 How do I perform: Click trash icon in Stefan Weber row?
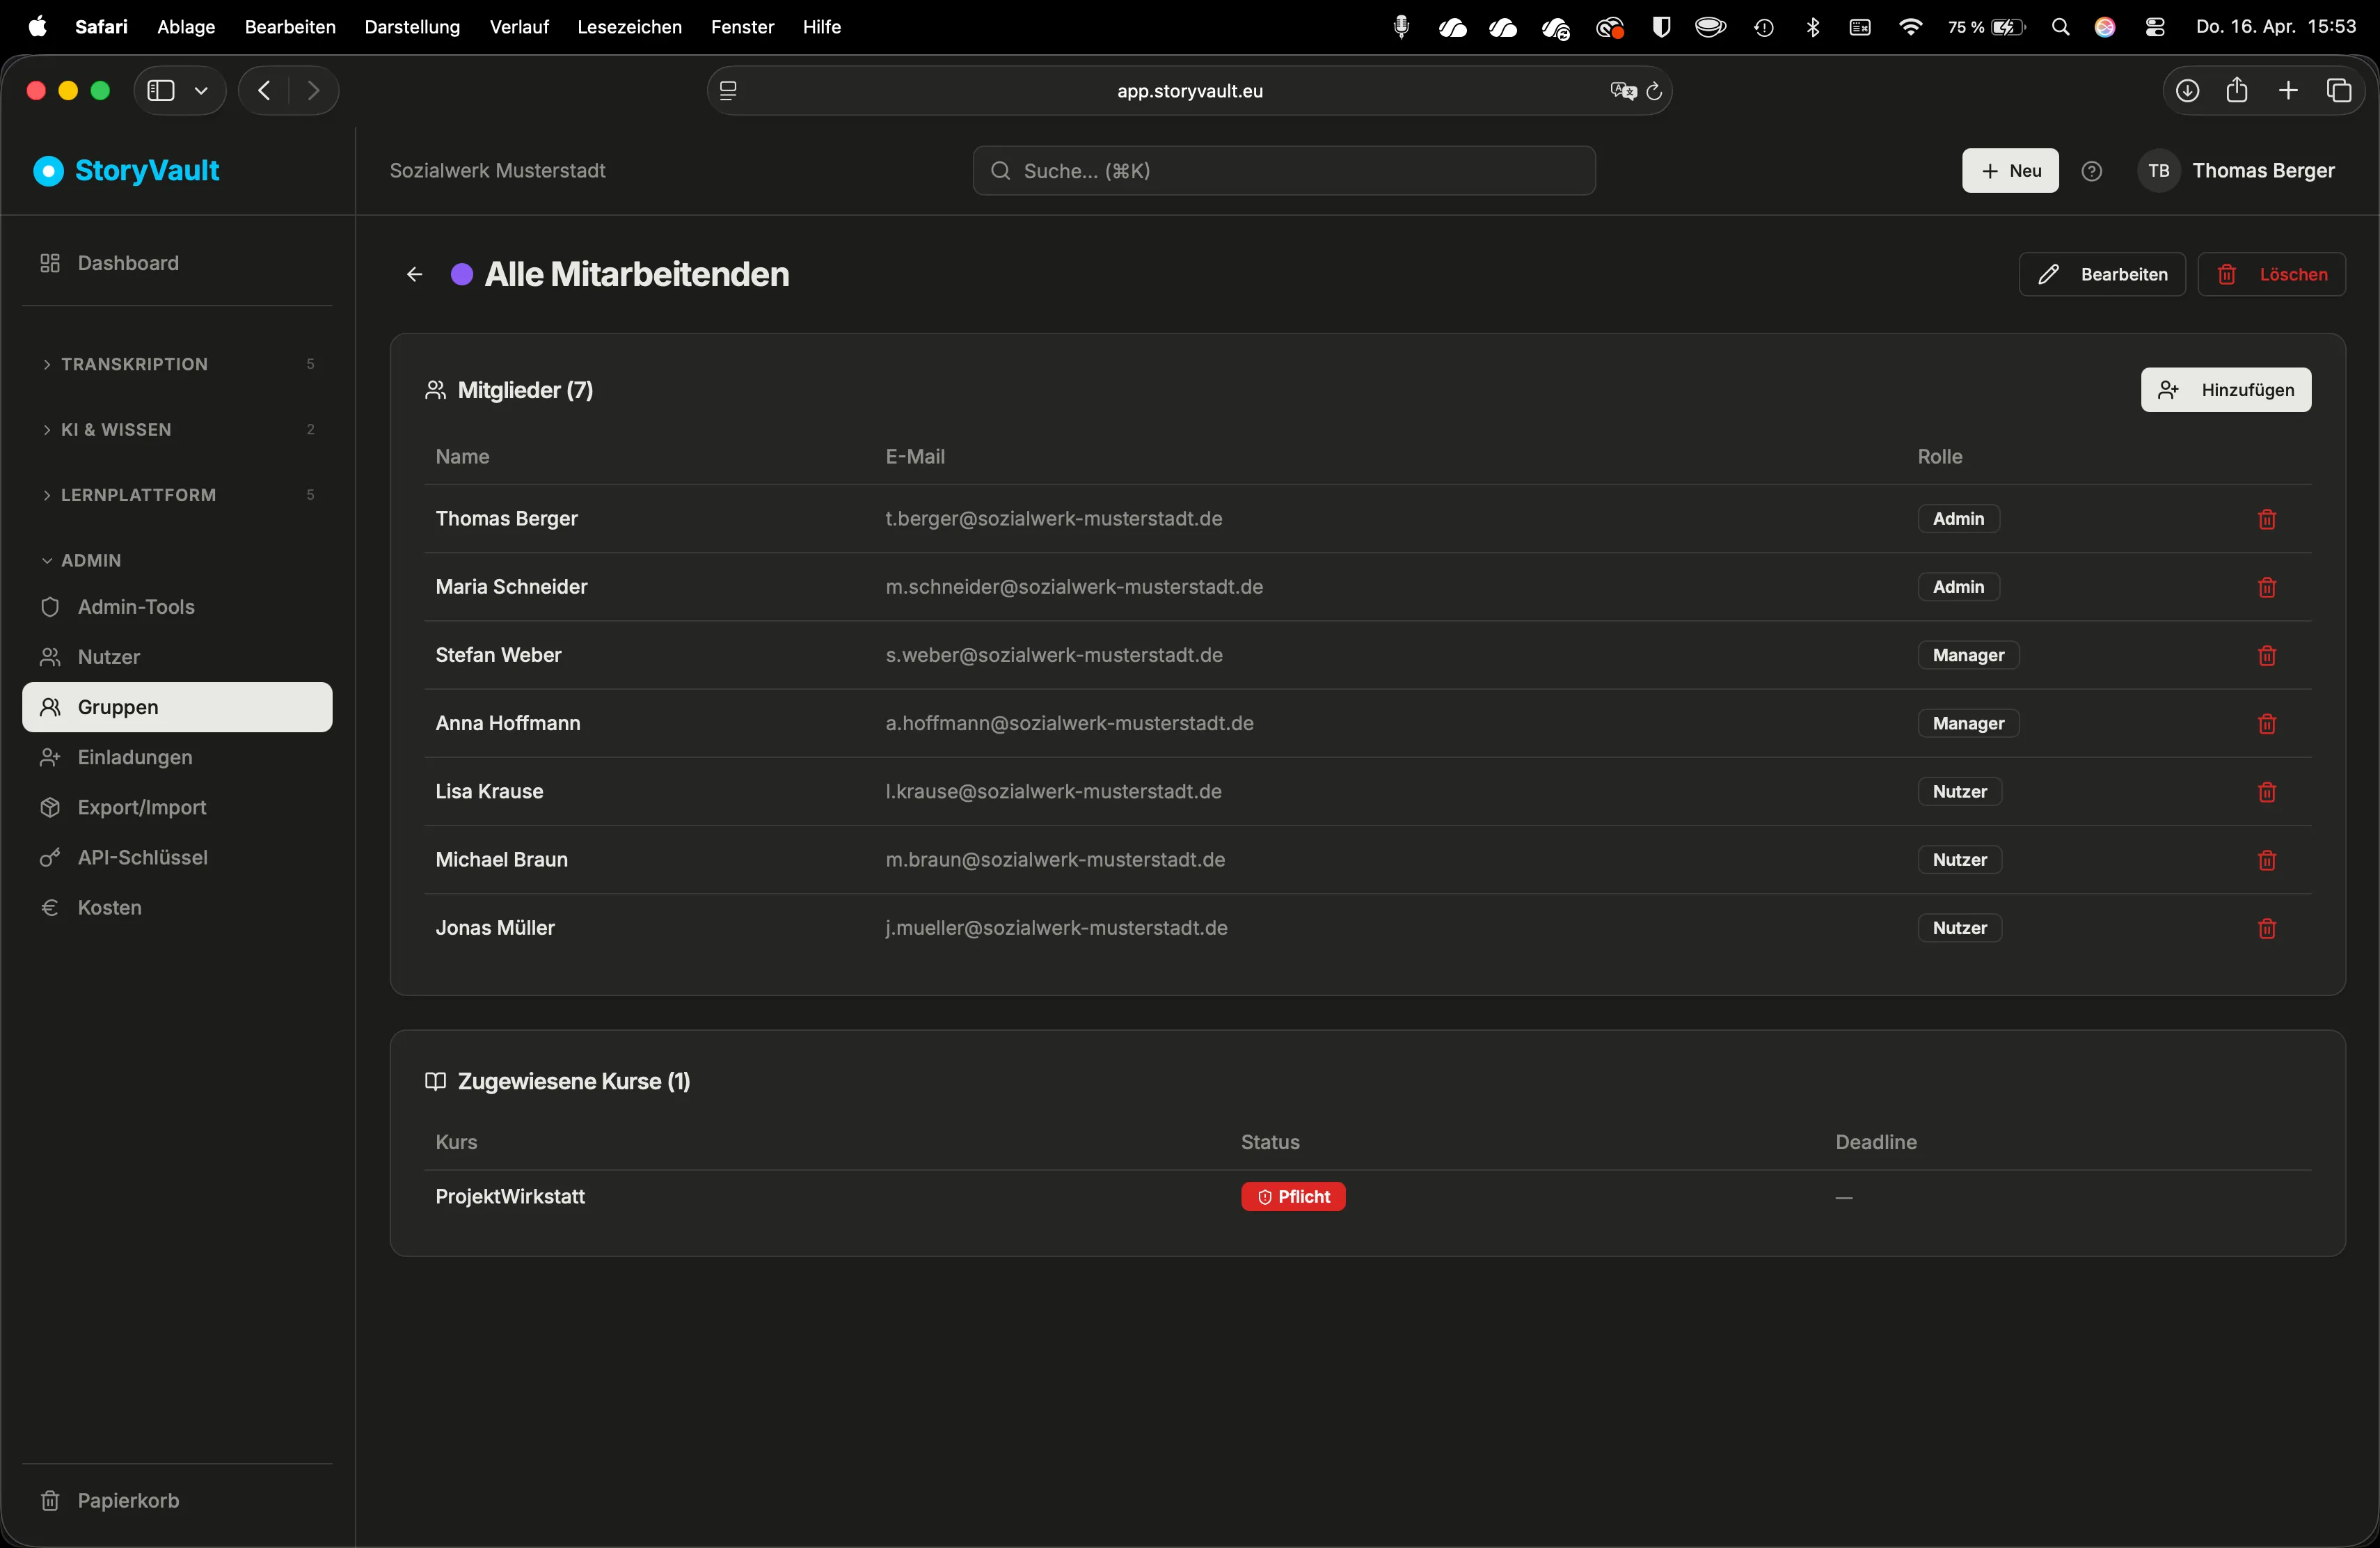[x=2267, y=655]
